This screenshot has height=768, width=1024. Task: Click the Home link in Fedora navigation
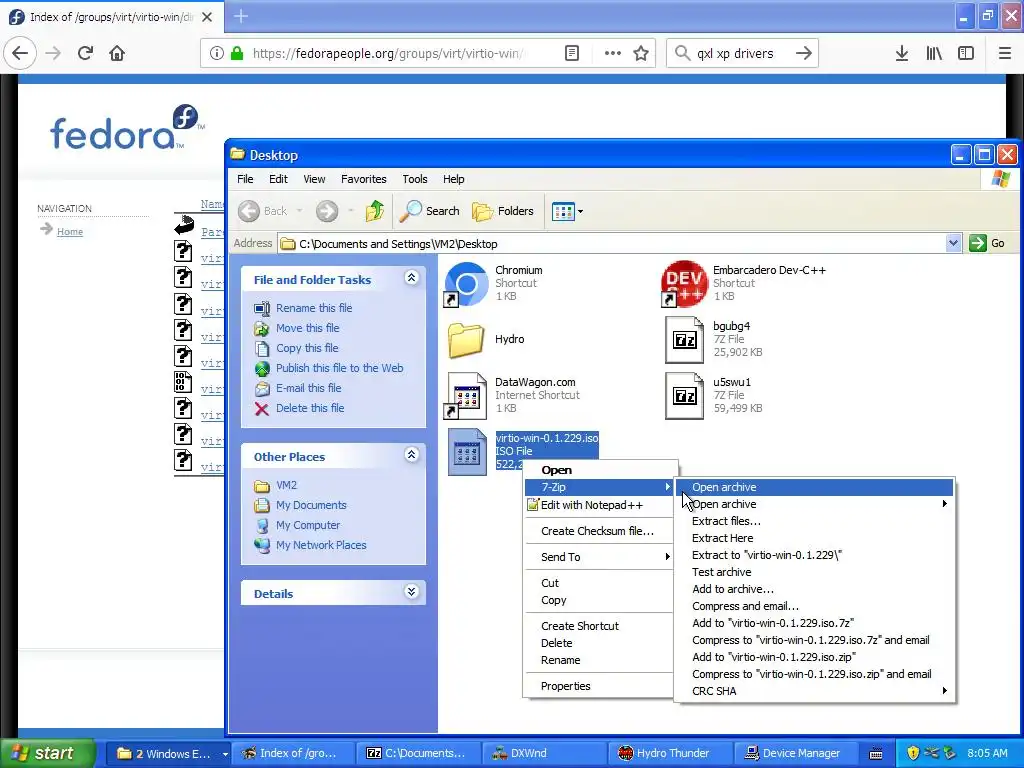pyautogui.click(x=69, y=232)
